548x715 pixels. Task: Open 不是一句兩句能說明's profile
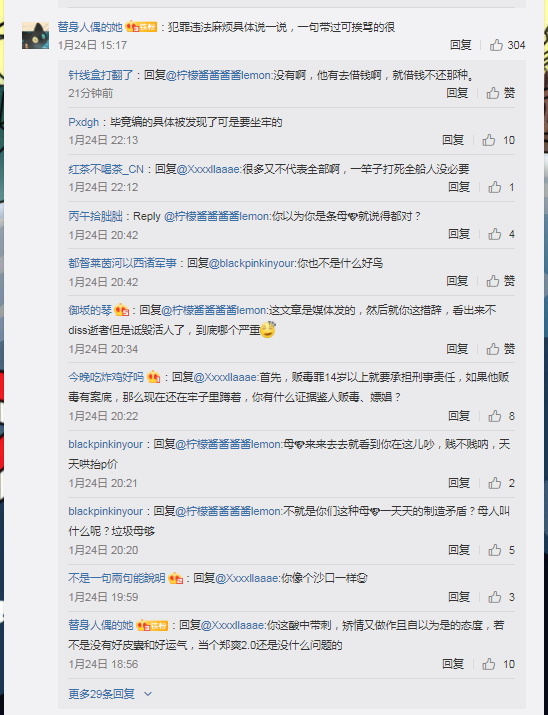point(117,578)
